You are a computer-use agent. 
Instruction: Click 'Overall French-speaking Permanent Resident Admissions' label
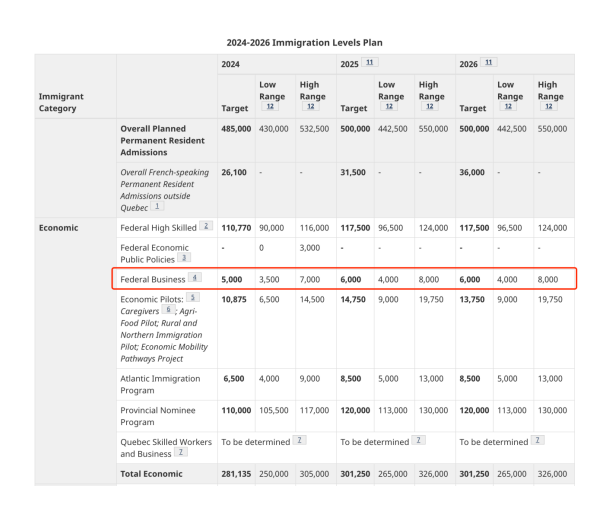pyautogui.click(x=164, y=190)
